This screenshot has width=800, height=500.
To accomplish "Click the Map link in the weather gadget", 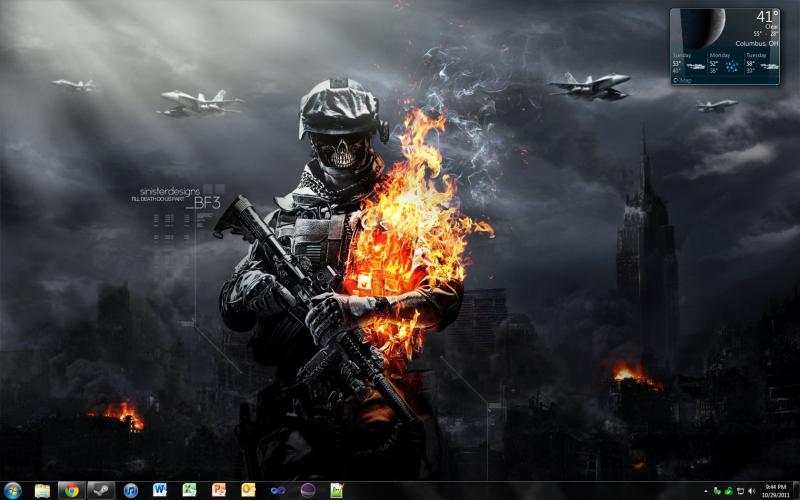I will click(683, 80).
